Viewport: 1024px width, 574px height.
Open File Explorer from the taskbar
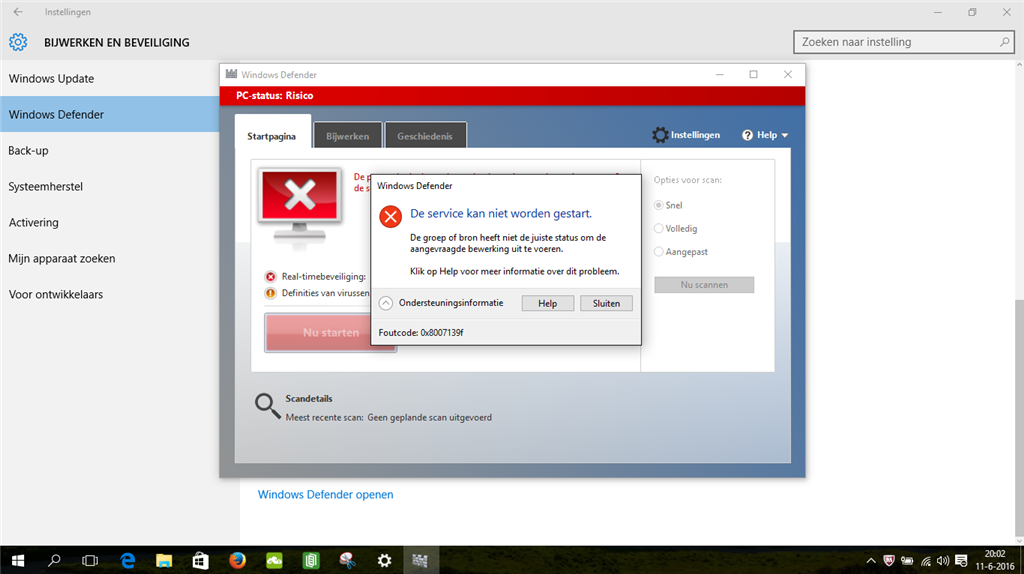pos(164,560)
